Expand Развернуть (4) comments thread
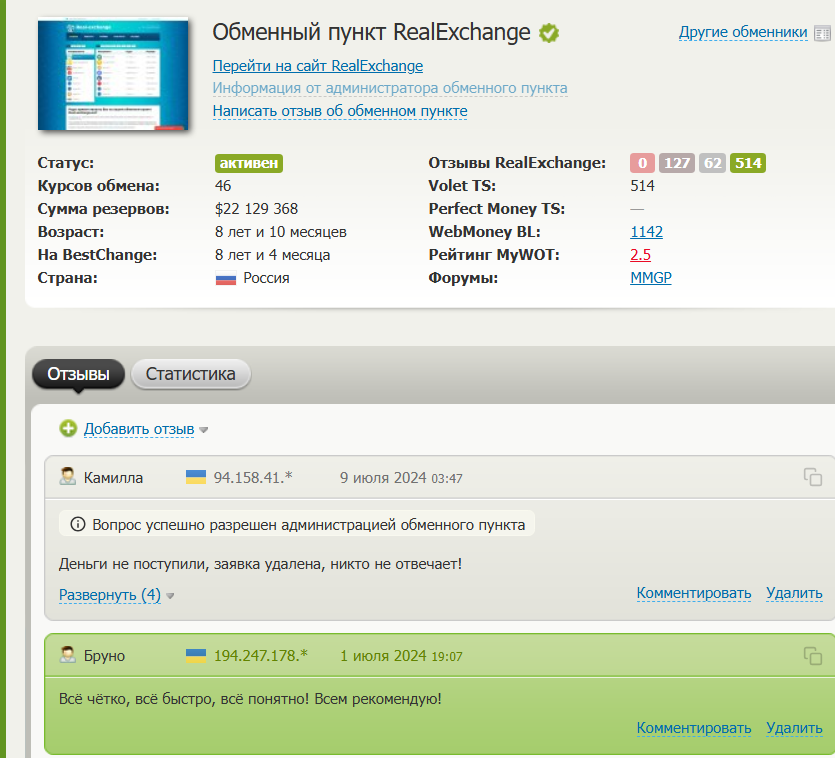This screenshot has height=758, width=835. [110, 594]
